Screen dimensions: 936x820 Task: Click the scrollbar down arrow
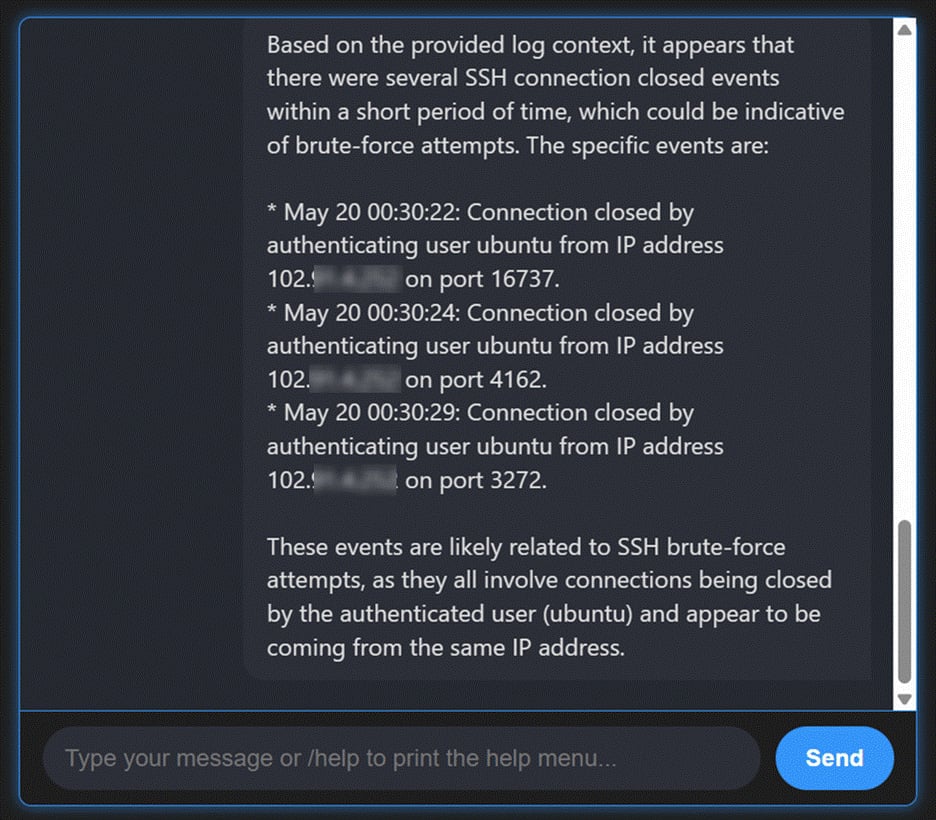904,699
